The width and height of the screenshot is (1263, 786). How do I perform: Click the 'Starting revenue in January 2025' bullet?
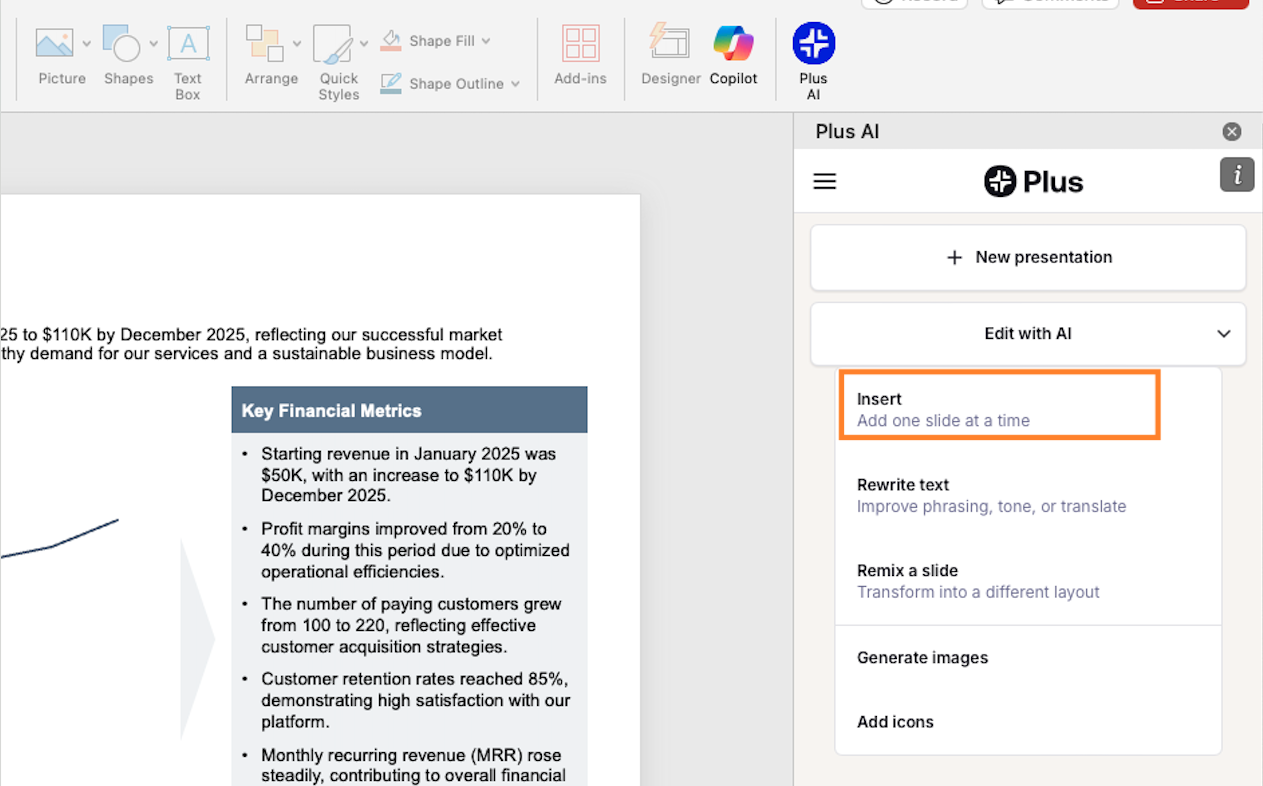tap(408, 475)
